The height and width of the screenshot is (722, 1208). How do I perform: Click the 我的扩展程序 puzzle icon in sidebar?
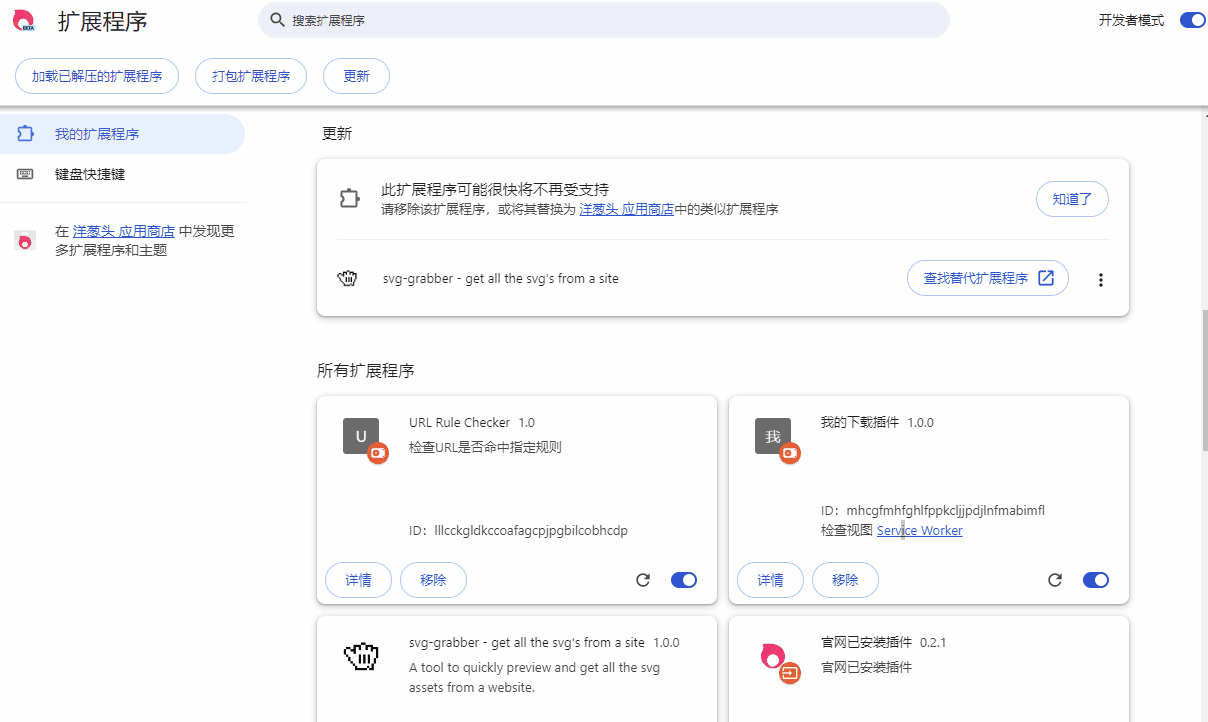(x=24, y=133)
